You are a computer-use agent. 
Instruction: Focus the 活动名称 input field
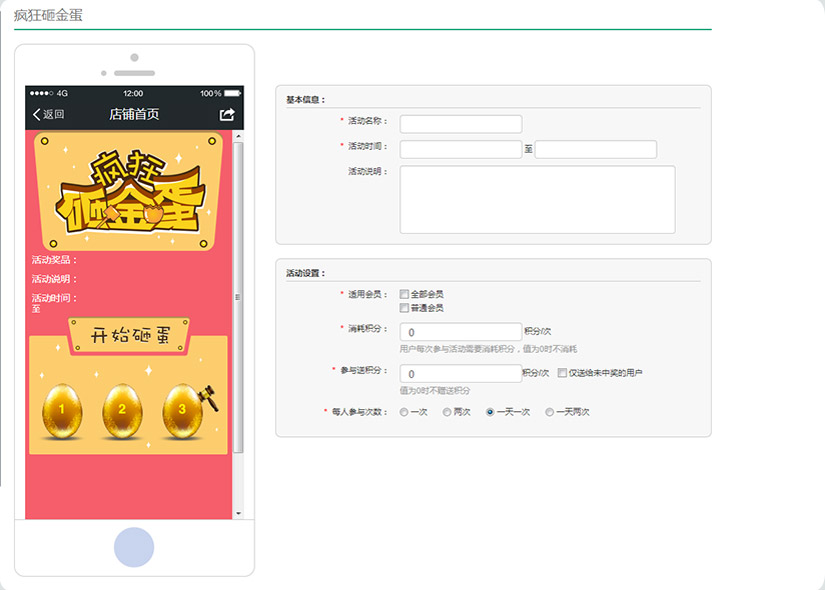click(461, 124)
